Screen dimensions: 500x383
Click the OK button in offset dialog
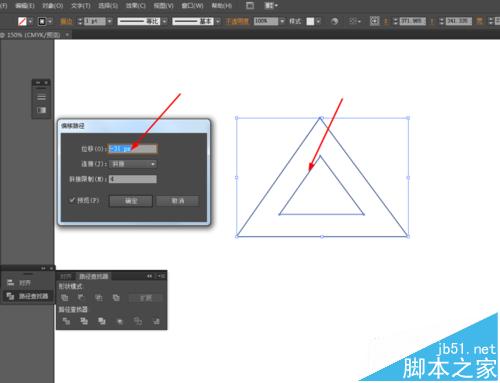131,201
